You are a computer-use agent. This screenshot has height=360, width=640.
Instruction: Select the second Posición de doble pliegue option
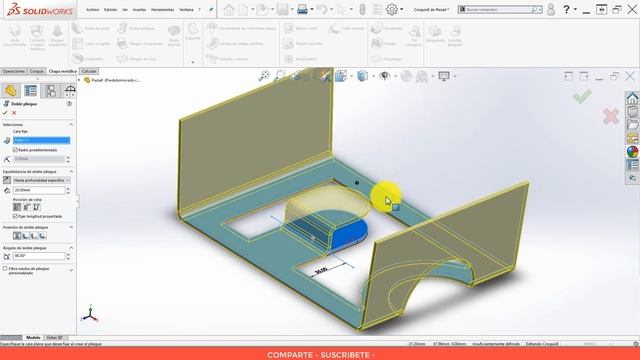(x=25, y=236)
